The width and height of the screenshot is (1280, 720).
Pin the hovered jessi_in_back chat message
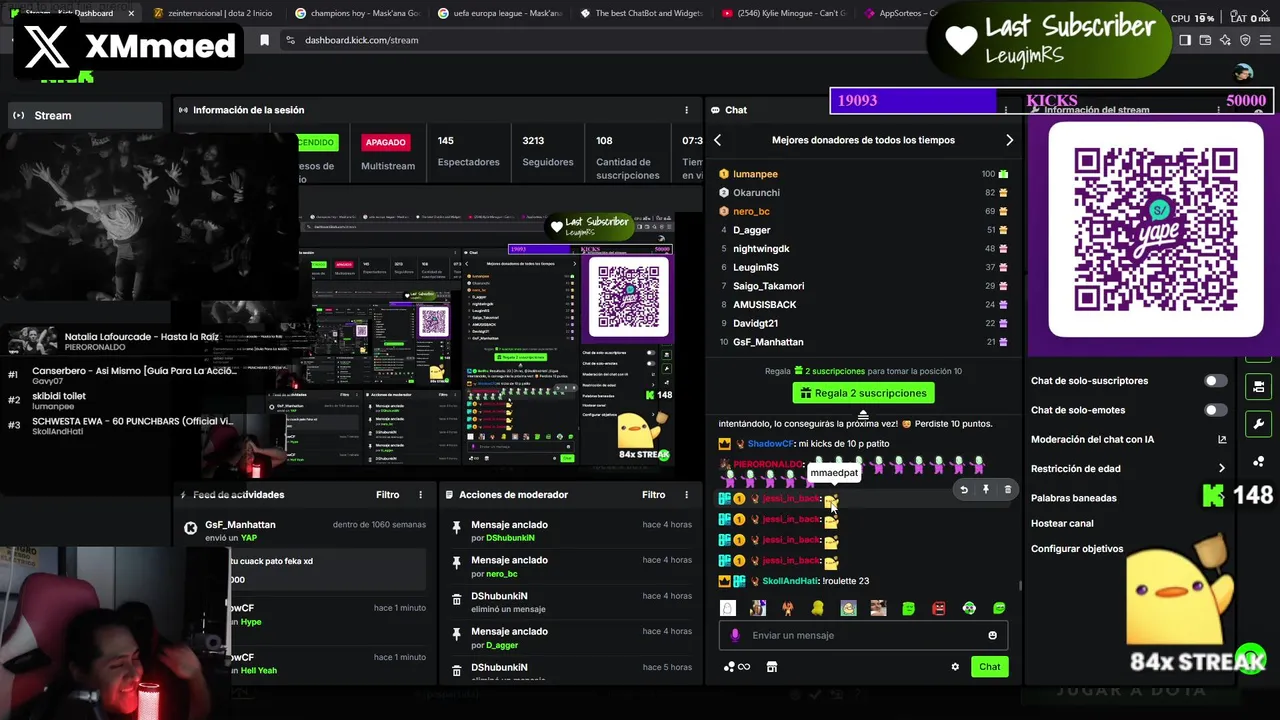[985, 490]
